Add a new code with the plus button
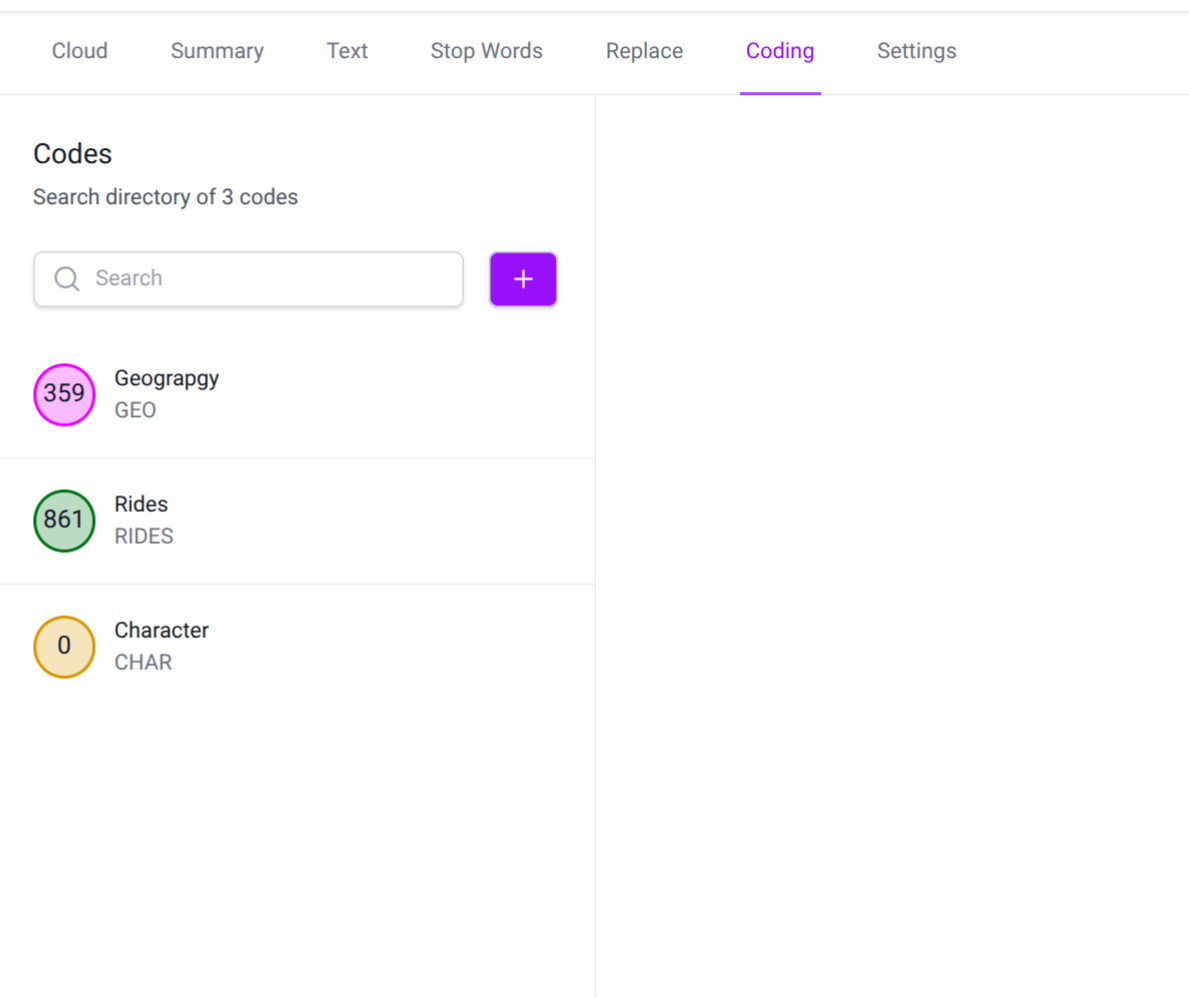Screen dimensions: 1189x998 [x=523, y=279]
